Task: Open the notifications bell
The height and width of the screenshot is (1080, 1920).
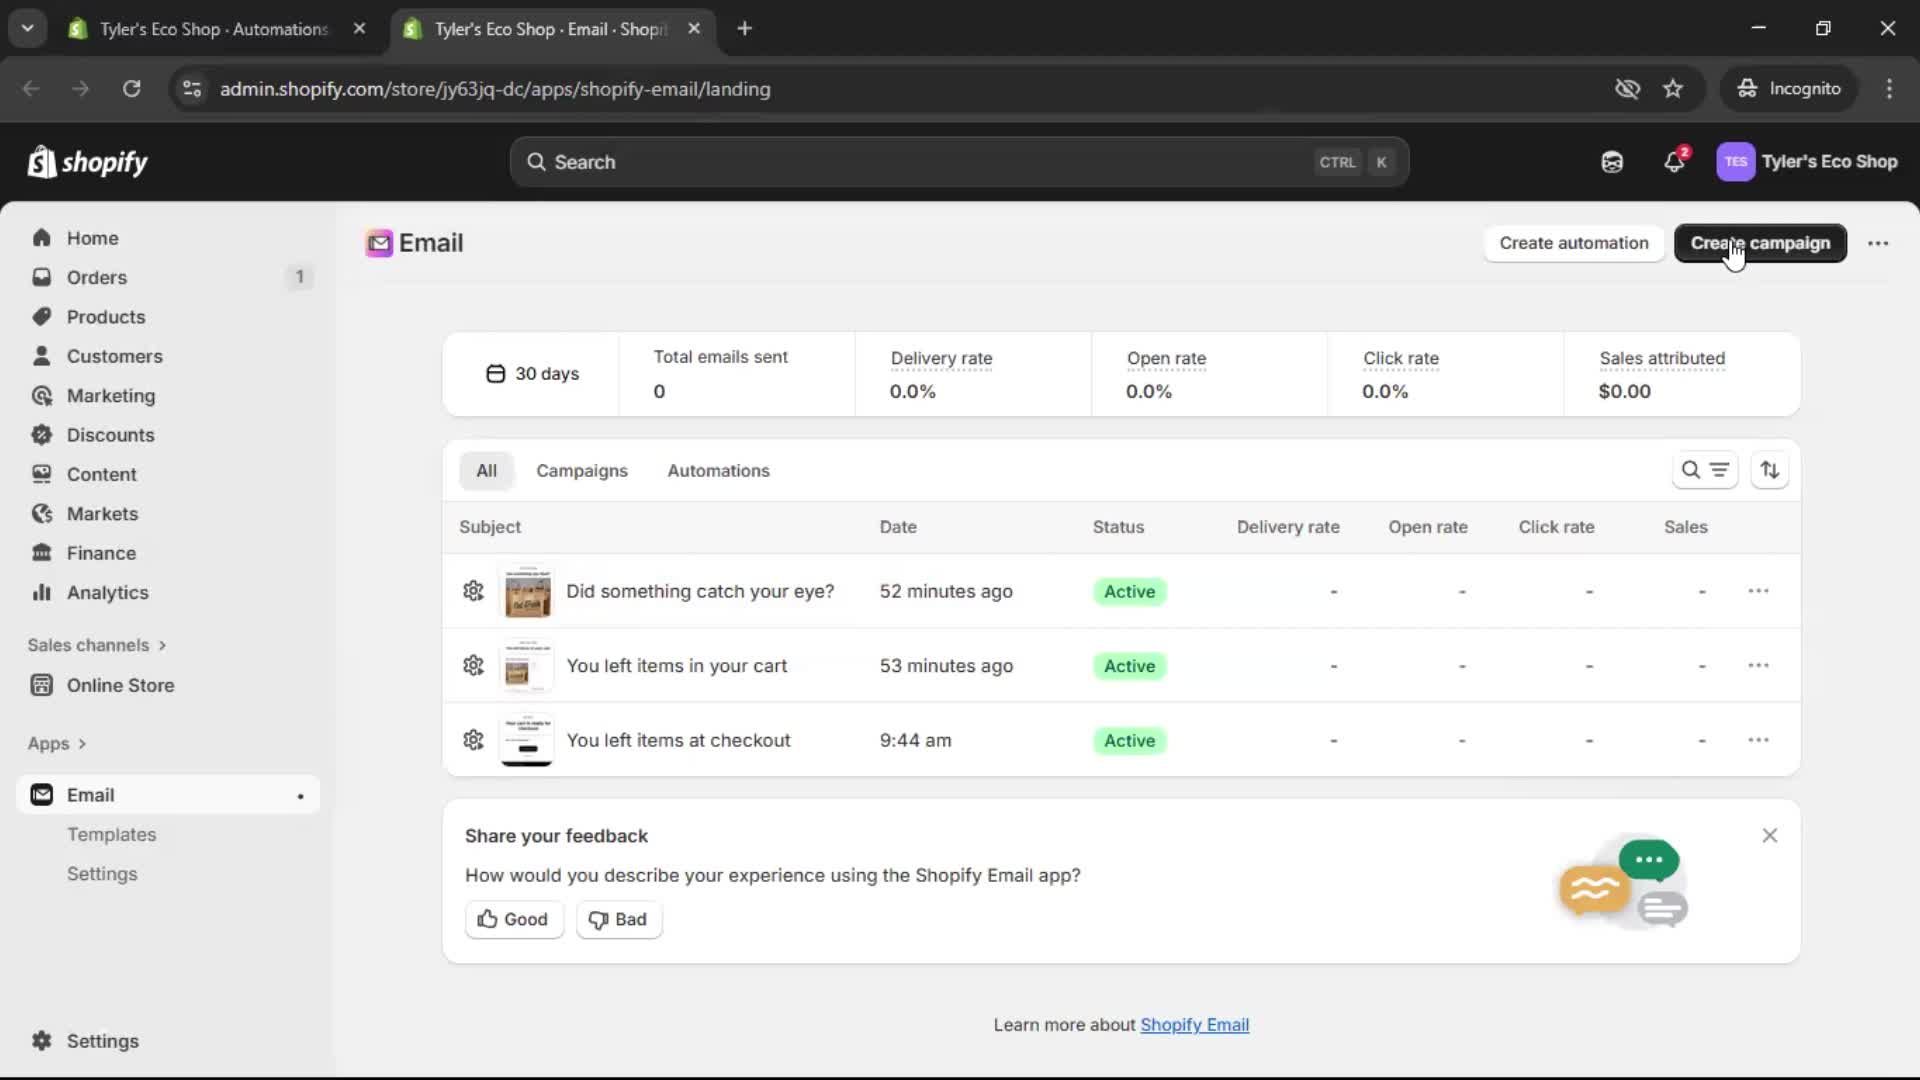Action: [x=1674, y=161]
